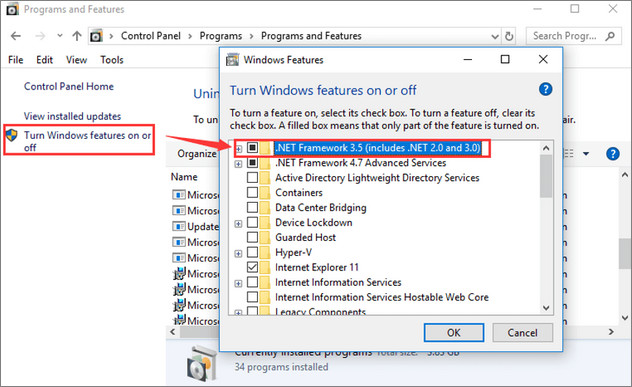Click Active Directory folder icon
632x387 pixels.
pyautogui.click(x=265, y=178)
